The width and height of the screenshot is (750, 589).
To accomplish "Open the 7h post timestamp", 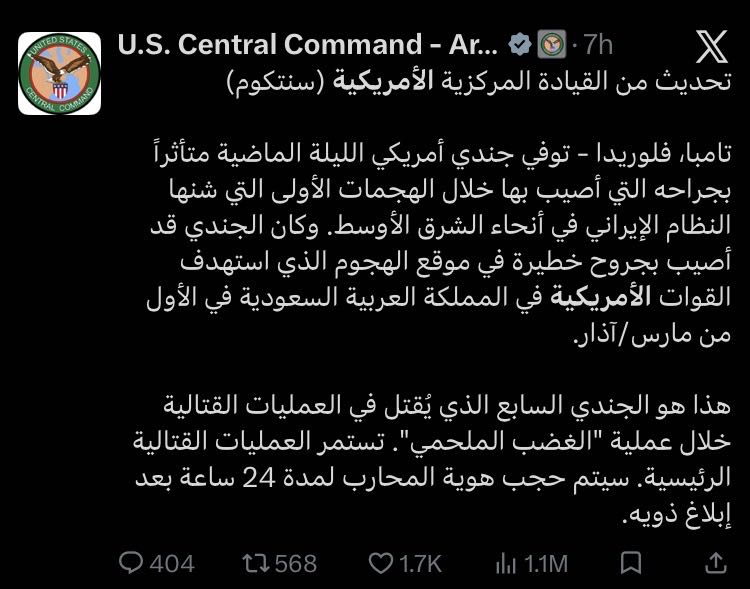I will click(x=598, y=44).
